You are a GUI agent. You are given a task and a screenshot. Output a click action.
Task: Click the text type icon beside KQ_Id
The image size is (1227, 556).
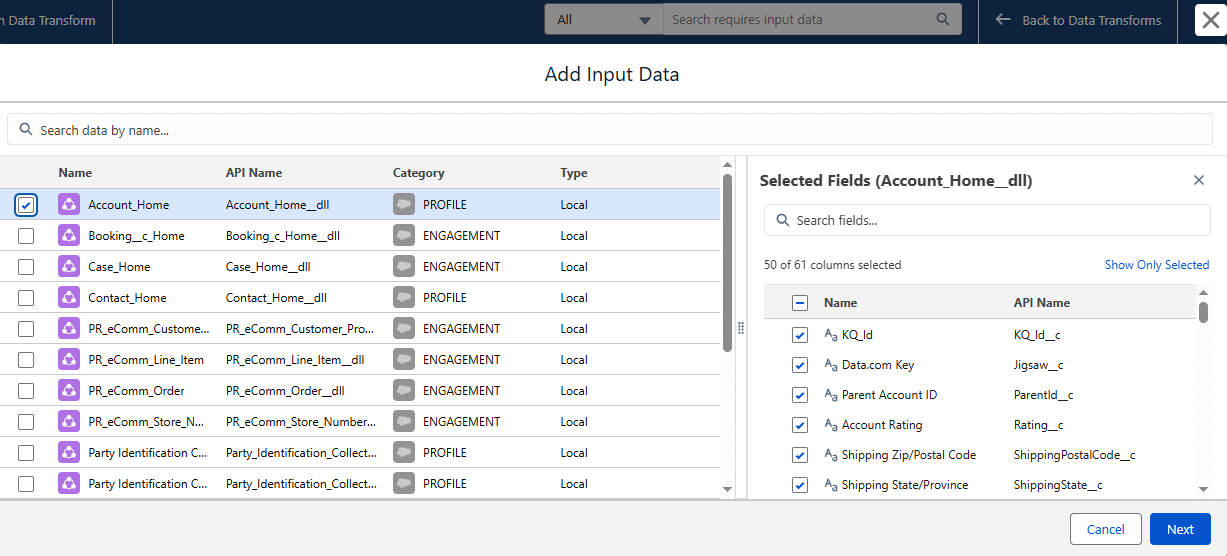(x=830, y=335)
